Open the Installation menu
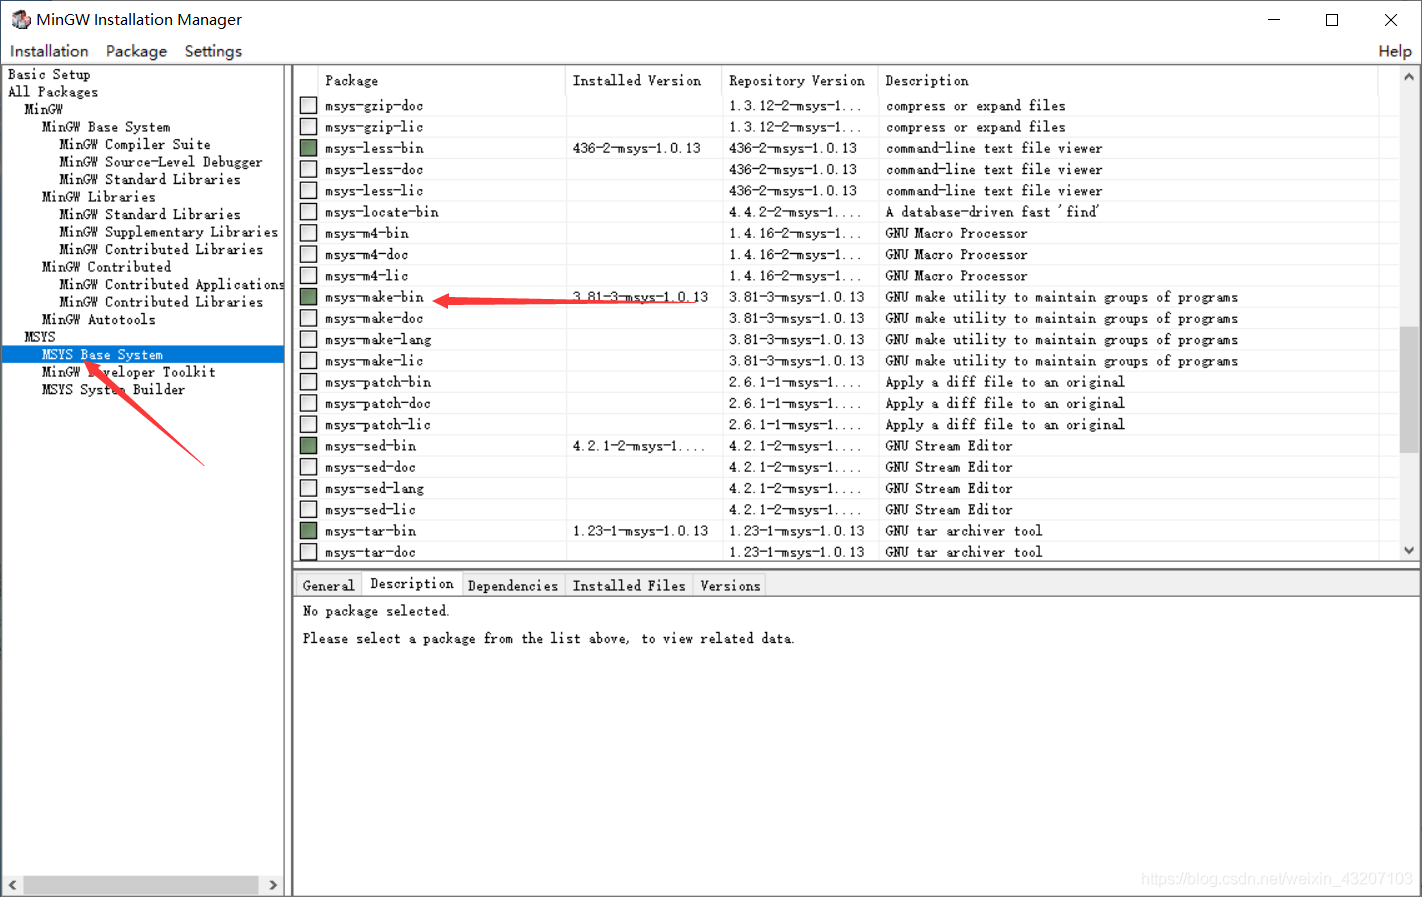Screen dimensions: 1422x897 [49, 51]
